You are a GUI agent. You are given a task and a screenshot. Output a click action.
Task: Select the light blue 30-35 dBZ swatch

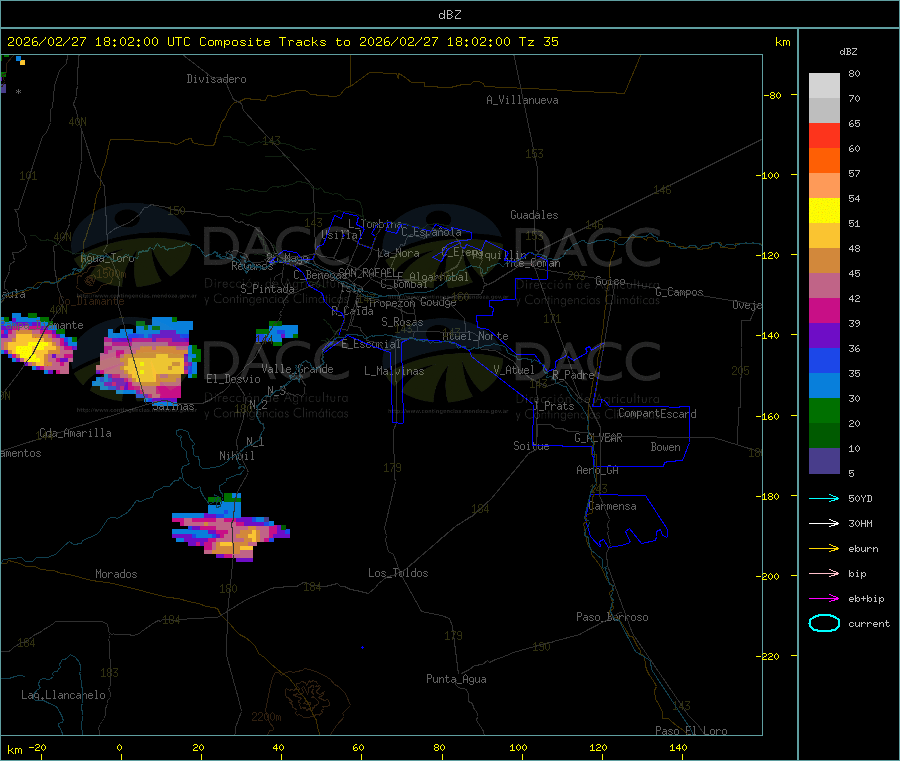coord(824,386)
